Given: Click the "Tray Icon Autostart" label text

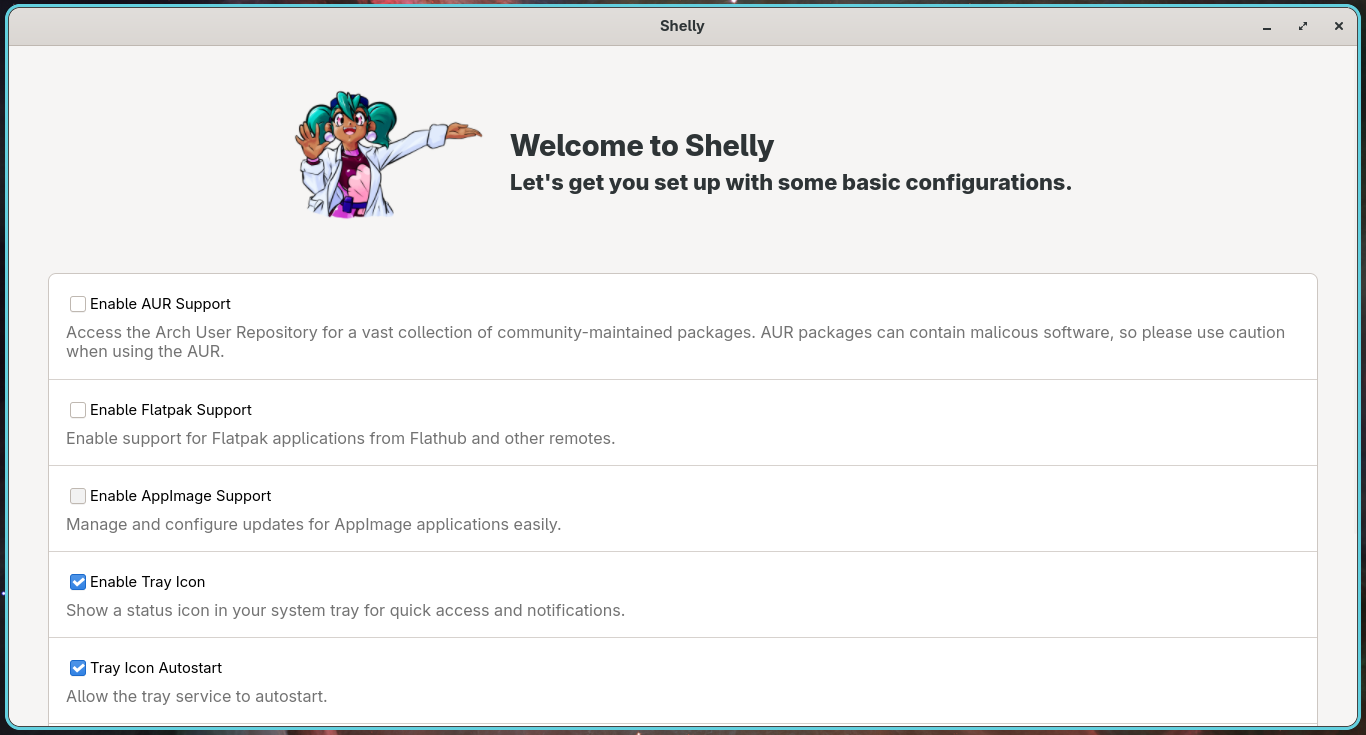Looking at the screenshot, I should (156, 668).
